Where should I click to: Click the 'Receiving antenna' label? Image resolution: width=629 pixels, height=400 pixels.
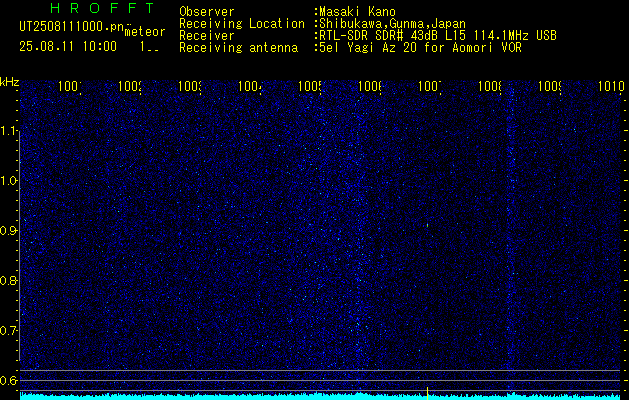point(238,48)
